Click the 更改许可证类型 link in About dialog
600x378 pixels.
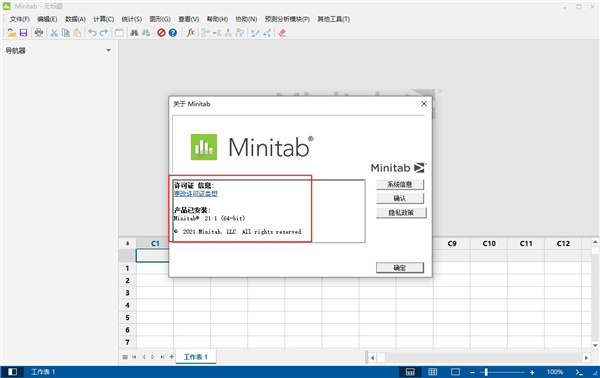[196, 194]
